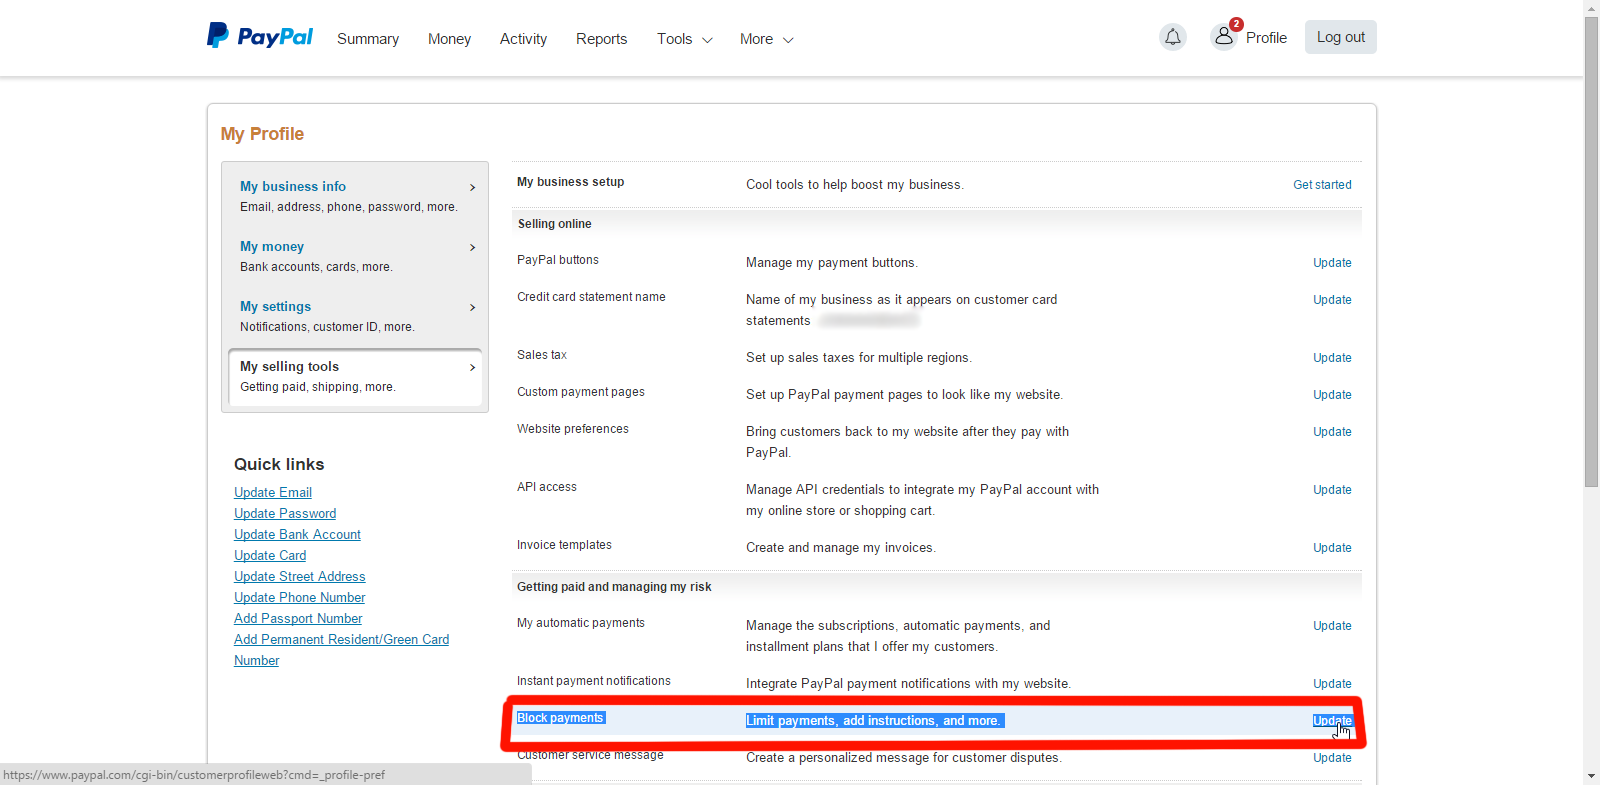The width and height of the screenshot is (1600, 785).
Task: Click 'Create and manage my invoices.' description
Action: coord(841,548)
